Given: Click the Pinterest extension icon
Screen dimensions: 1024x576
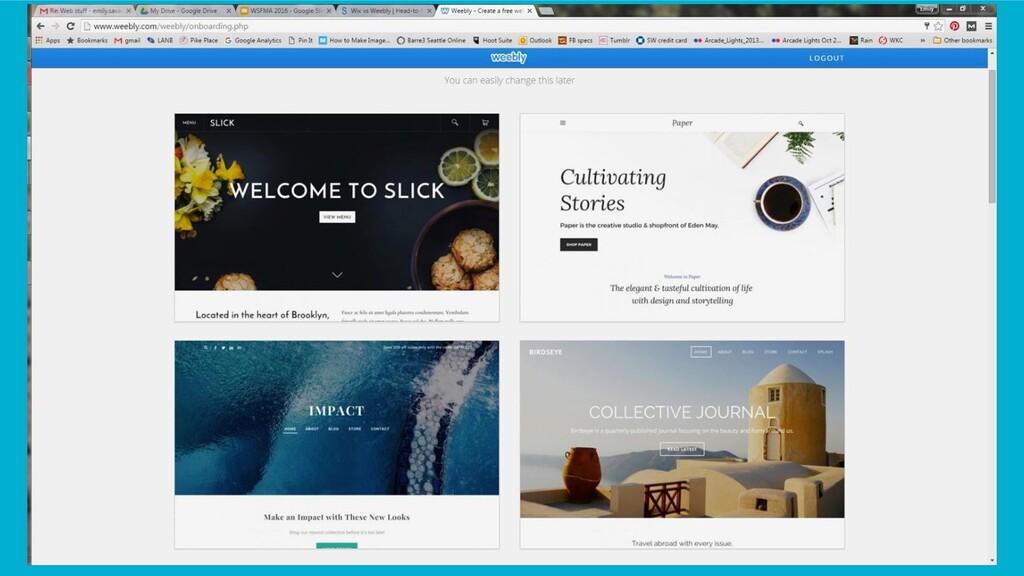Looking at the screenshot, I should (955, 26).
